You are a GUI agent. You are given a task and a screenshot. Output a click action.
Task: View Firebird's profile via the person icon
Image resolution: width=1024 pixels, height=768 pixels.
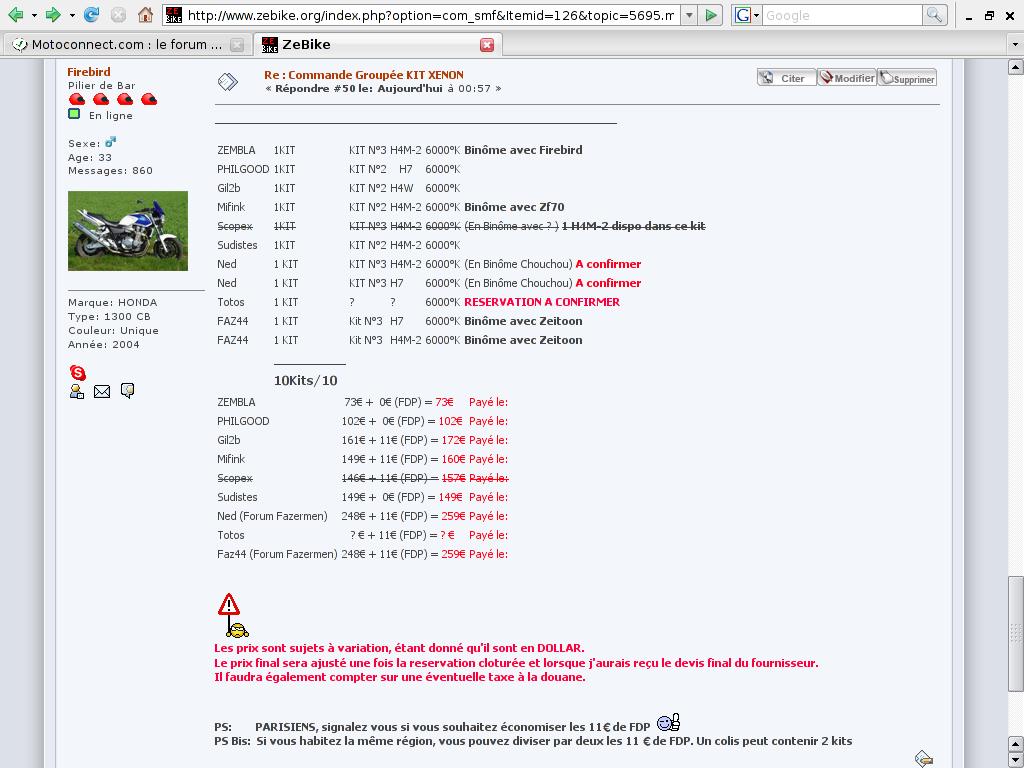tap(77, 392)
